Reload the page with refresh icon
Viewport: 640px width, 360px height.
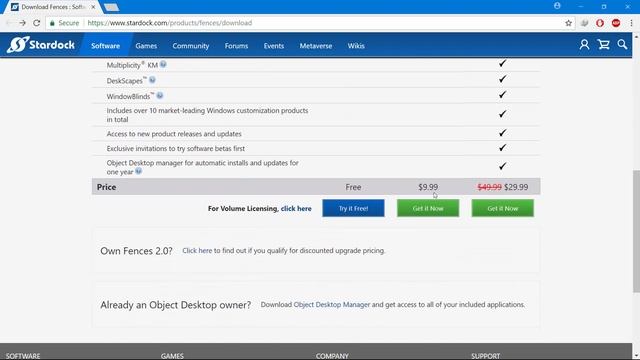pos(36,23)
